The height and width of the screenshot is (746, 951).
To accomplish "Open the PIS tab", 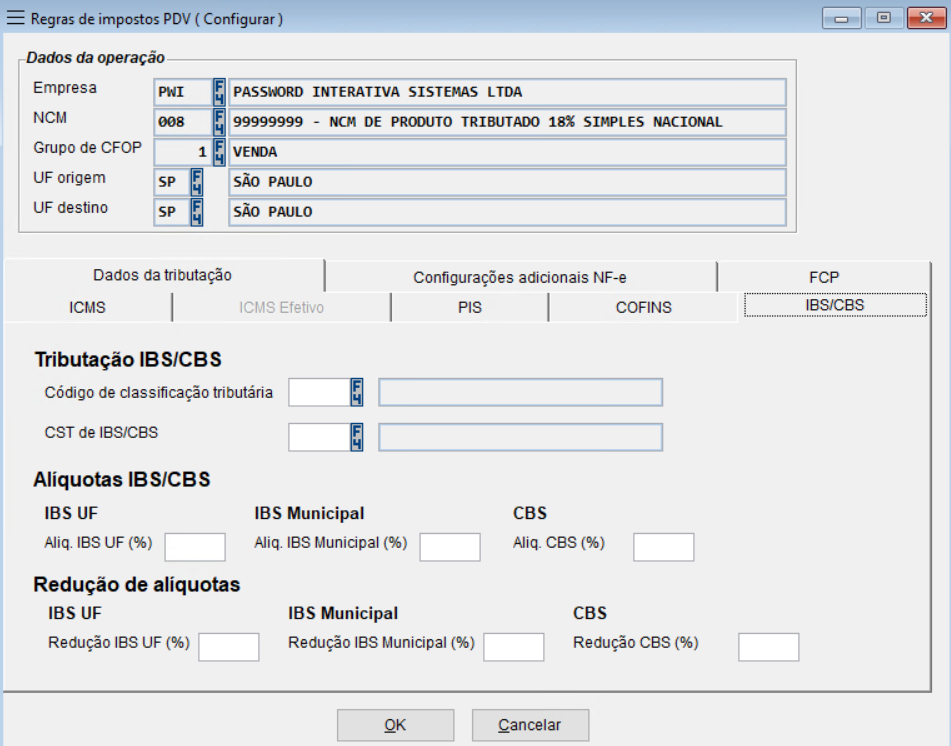I will tap(469, 308).
